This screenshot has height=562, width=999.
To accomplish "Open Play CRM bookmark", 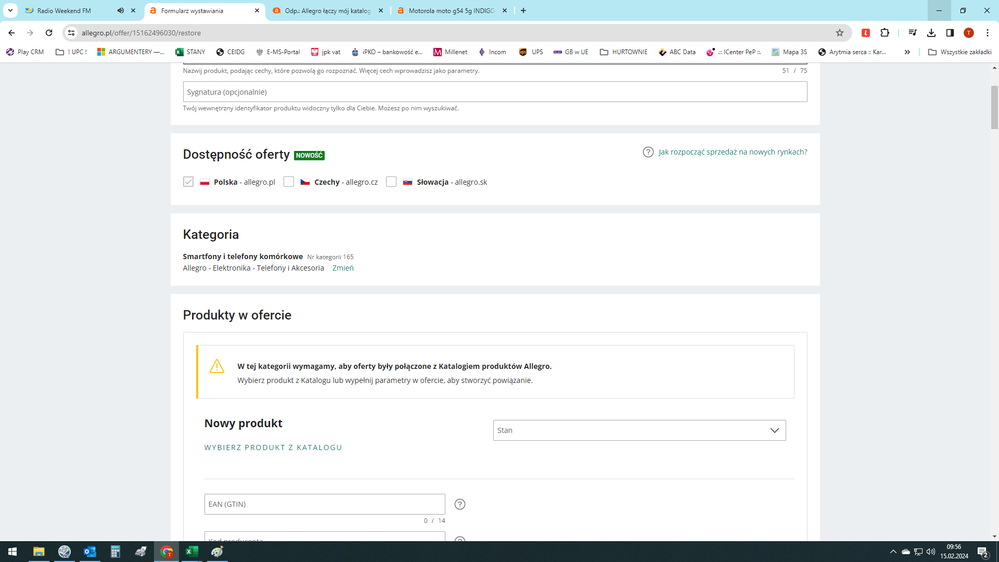I will (25, 52).
